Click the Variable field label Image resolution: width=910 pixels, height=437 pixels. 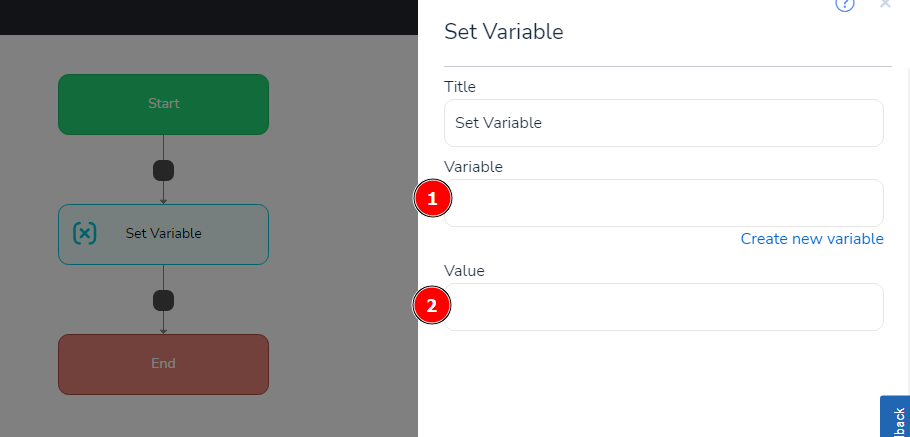(x=473, y=167)
